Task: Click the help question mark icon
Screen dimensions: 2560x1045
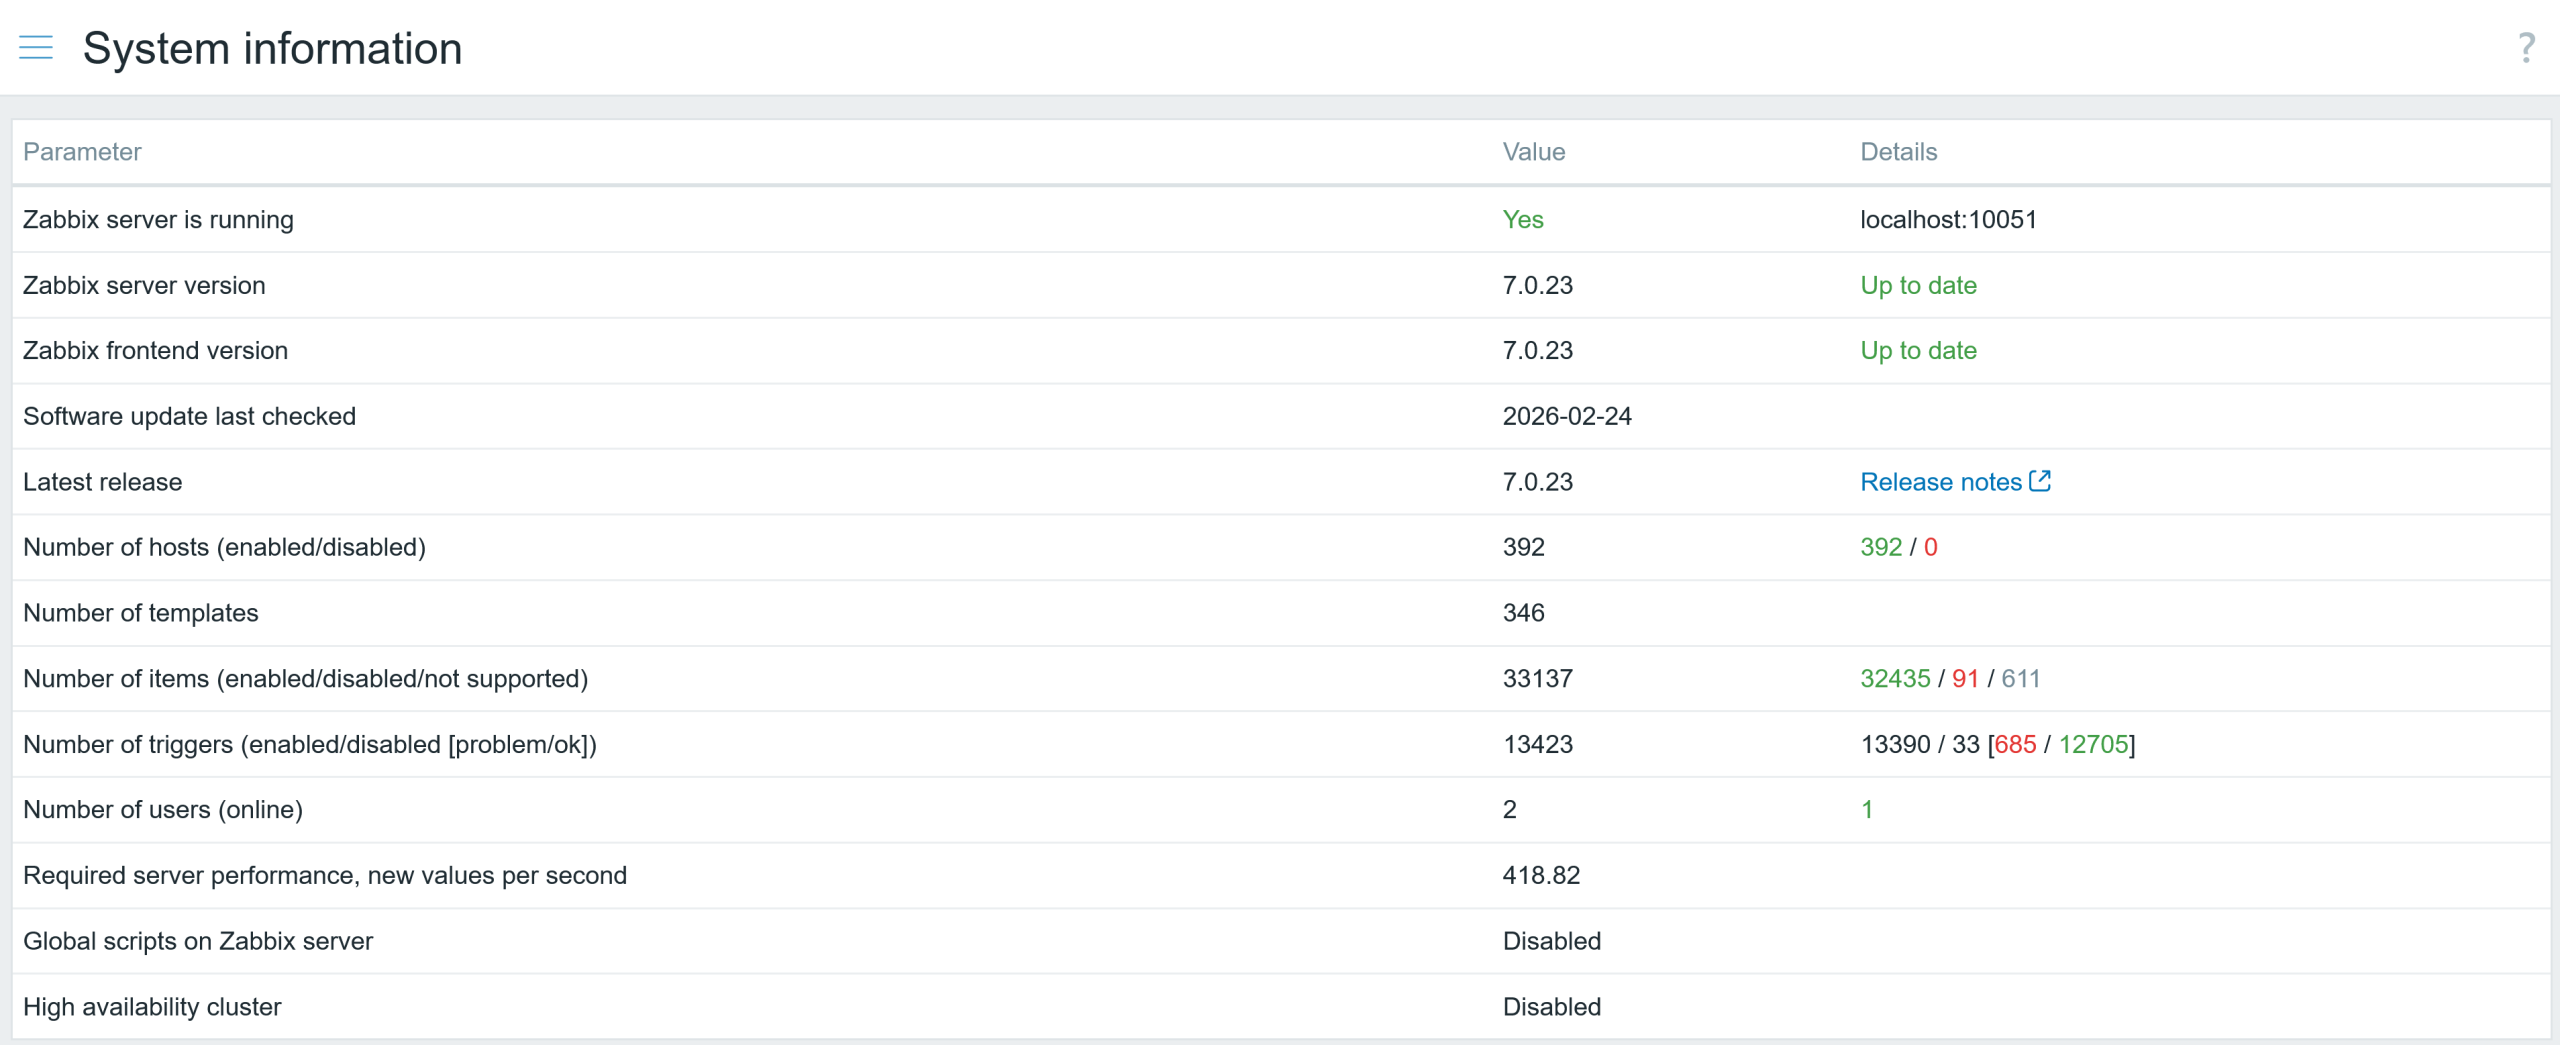Action: pyautogui.click(x=2526, y=47)
